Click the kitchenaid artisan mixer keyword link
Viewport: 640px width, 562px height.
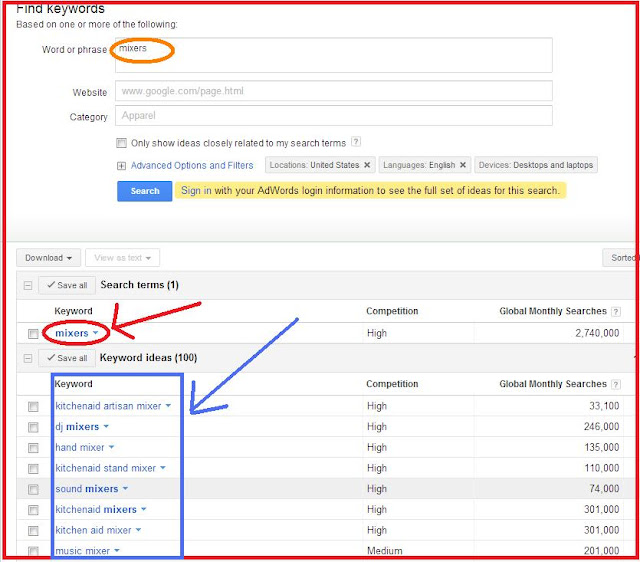click(108, 406)
